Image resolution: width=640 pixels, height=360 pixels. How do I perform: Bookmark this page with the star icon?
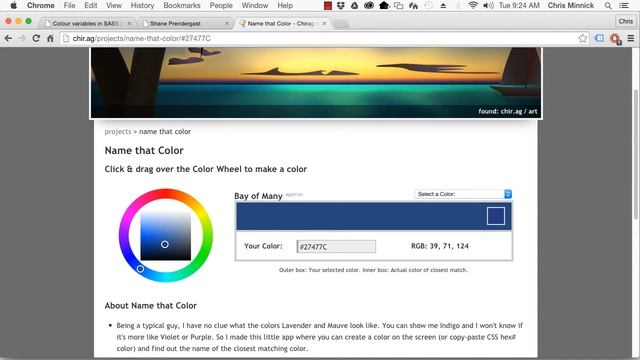pyautogui.click(x=582, y=38)
